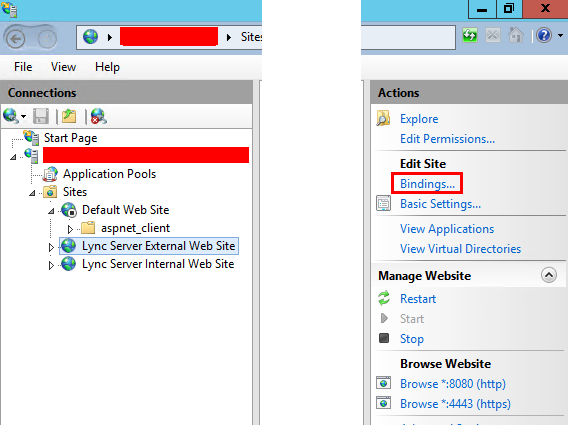Select Start Page in the tree
This screenshot has width=568, height=425.
(71, 138)
